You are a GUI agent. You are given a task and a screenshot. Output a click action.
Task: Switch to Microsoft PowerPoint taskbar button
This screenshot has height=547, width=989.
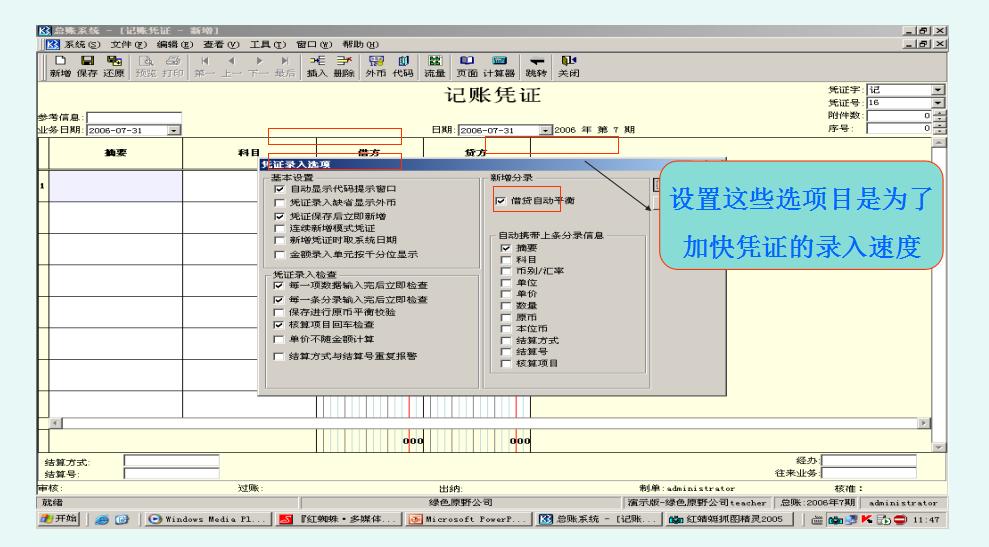tap(469, 519)
